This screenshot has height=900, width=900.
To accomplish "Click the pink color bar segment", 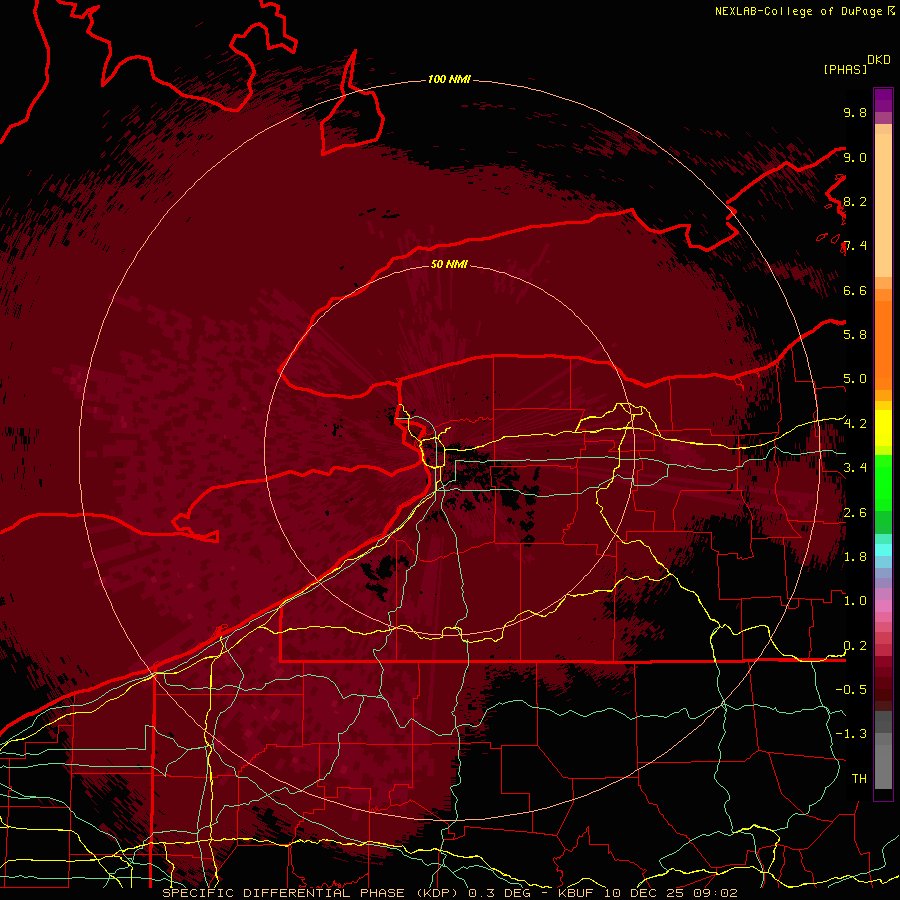I will [x=883, y=606].
